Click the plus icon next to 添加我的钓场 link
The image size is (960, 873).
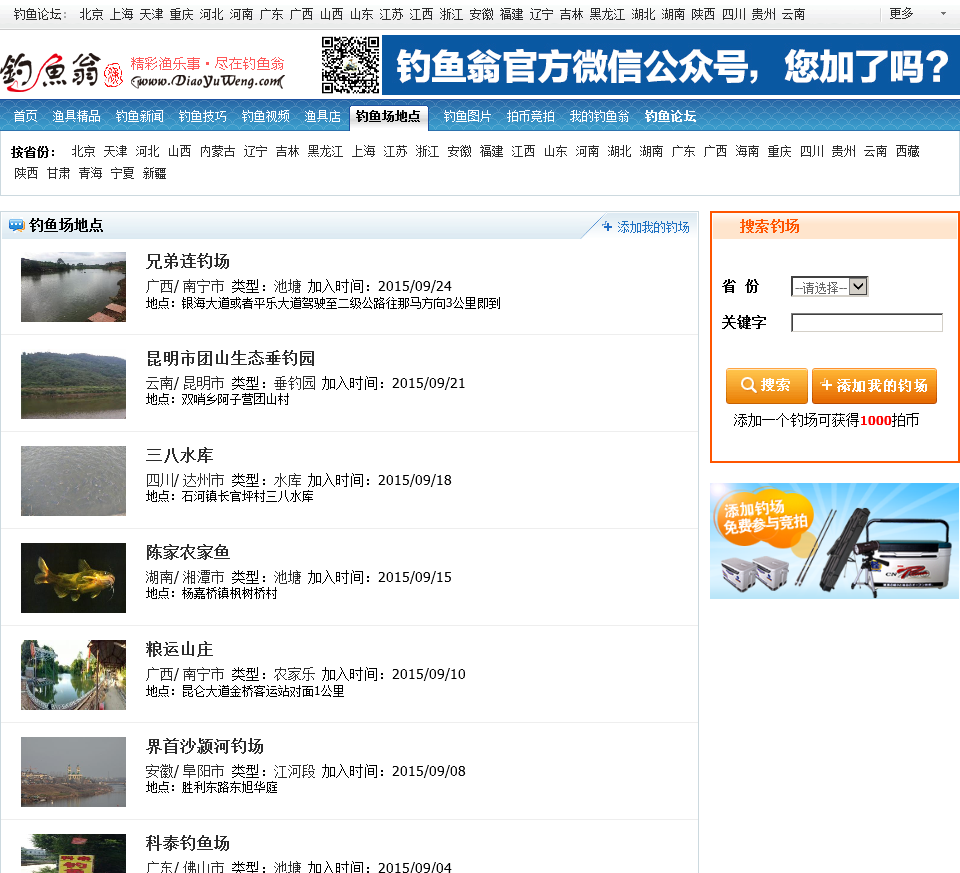(x=607, y=227)
